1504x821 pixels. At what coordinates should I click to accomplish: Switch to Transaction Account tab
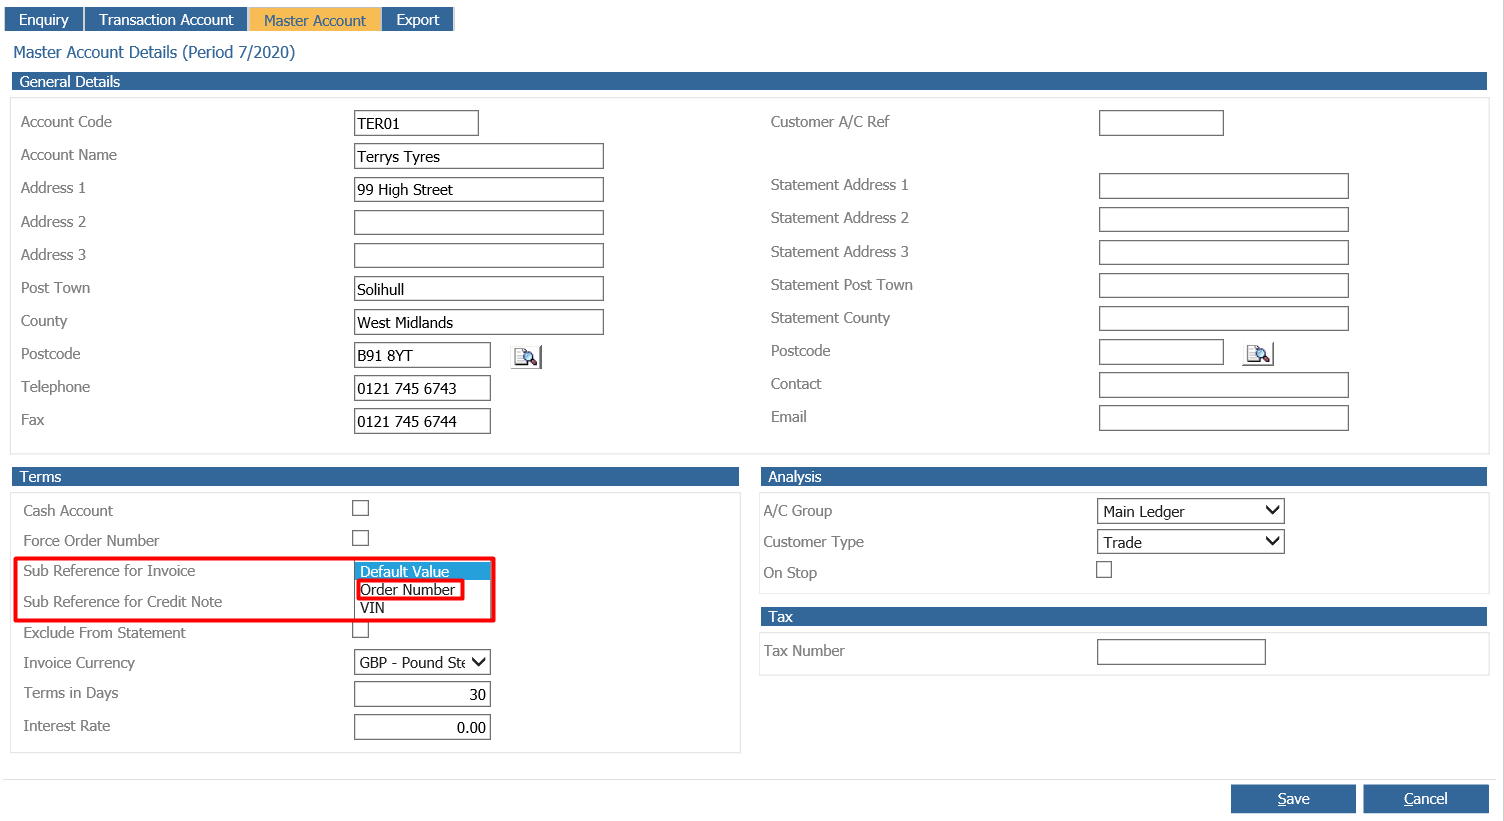[x=166, y=20]
